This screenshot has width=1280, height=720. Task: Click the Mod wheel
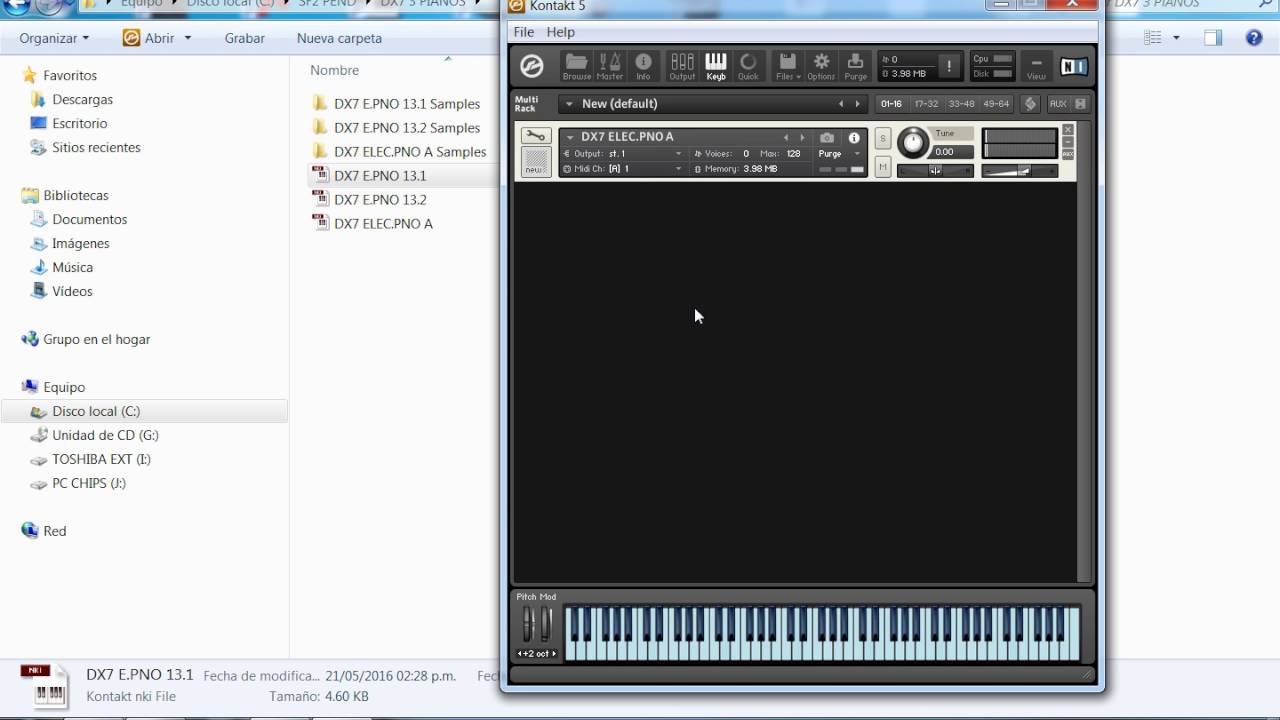[x=546, y=624]
